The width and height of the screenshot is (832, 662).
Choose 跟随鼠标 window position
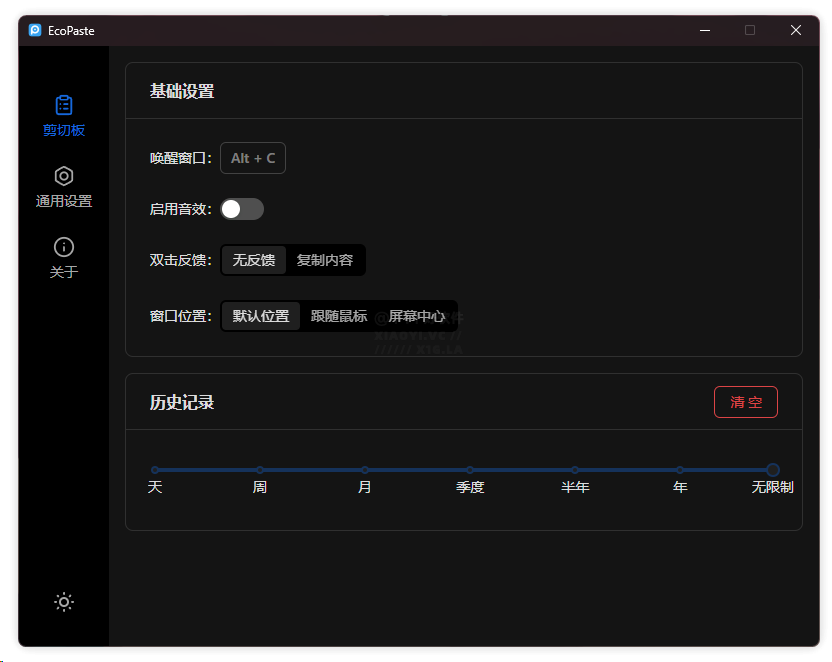pyautogui.click(x=339, y=316)
